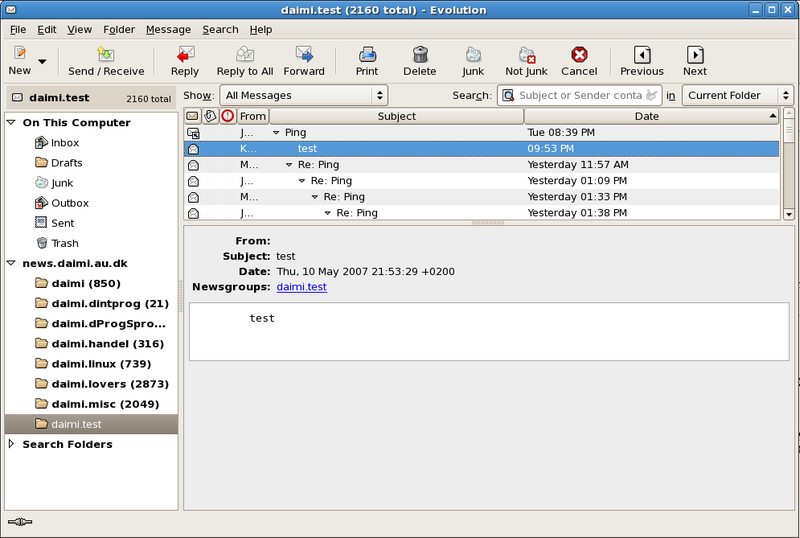The image size is (800, 538).
Task: Toggle read status icon of 01:09 PM message
Action: tap(193, 181)
